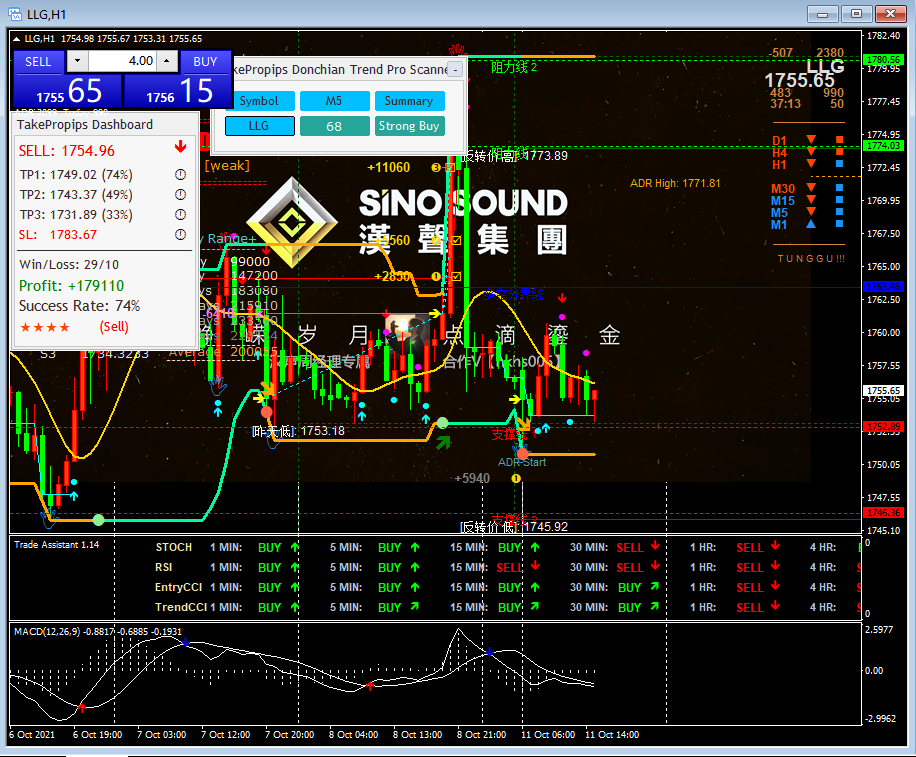Viewport: 916px width, 757px height.
Task: Click the current price 1755.65 axis label
Action: [883, 390]
